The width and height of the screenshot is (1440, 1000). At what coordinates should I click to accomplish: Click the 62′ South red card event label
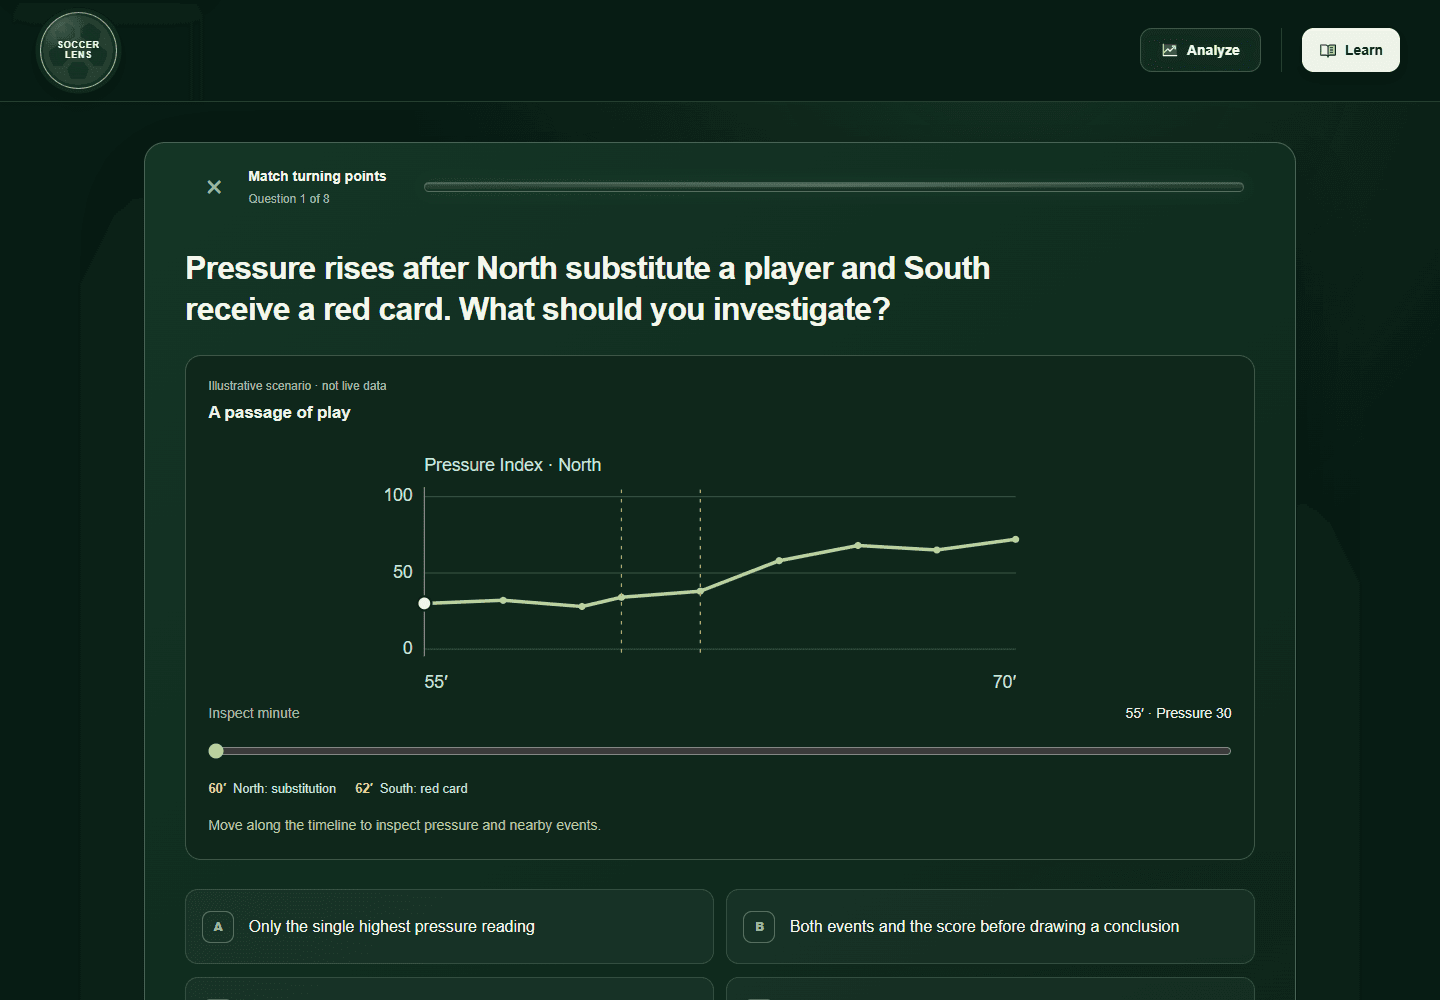click(x=411, y=789)
